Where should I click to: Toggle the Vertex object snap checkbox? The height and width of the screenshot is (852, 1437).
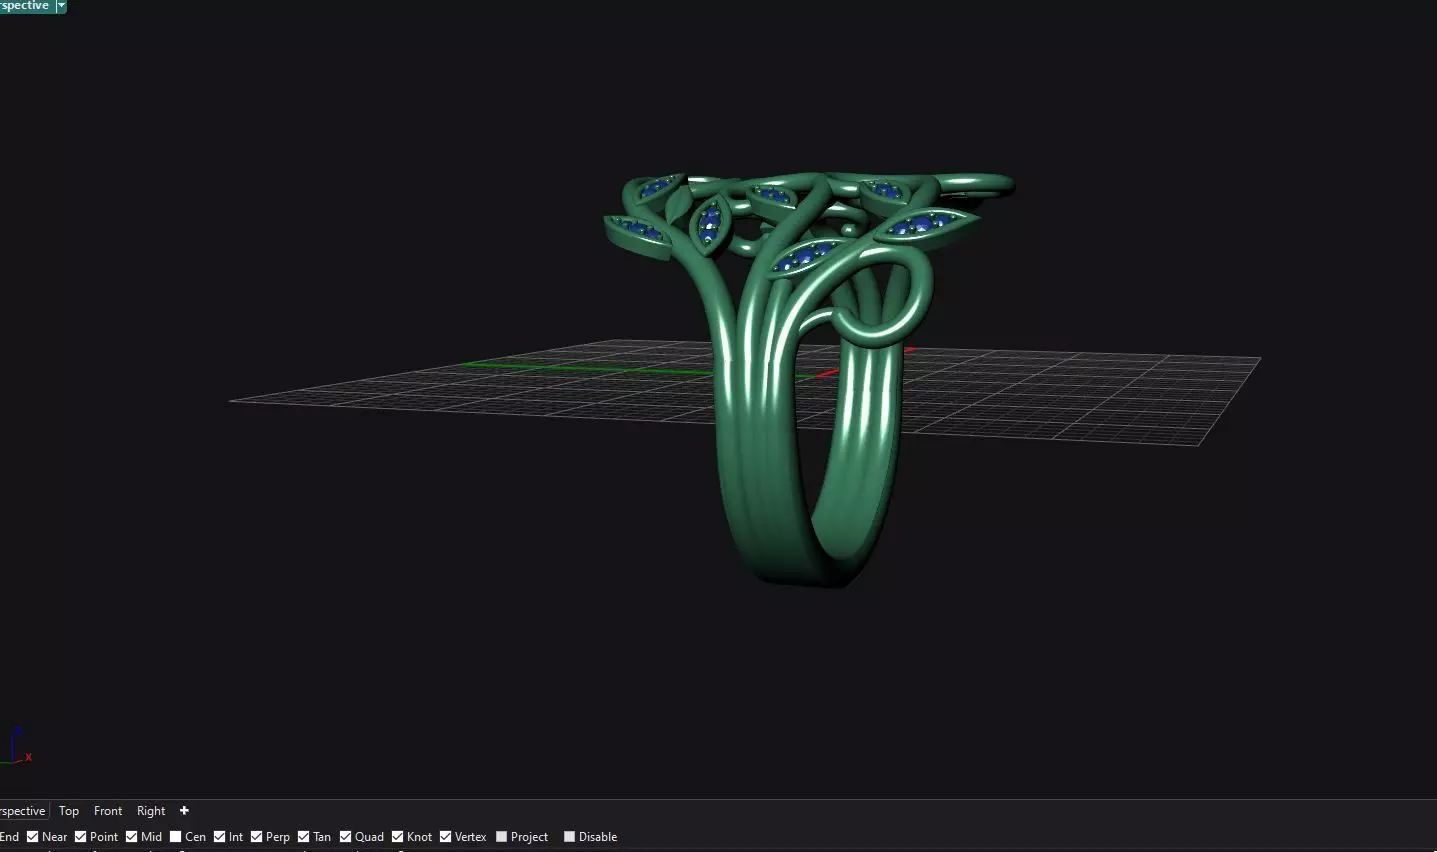446,837
